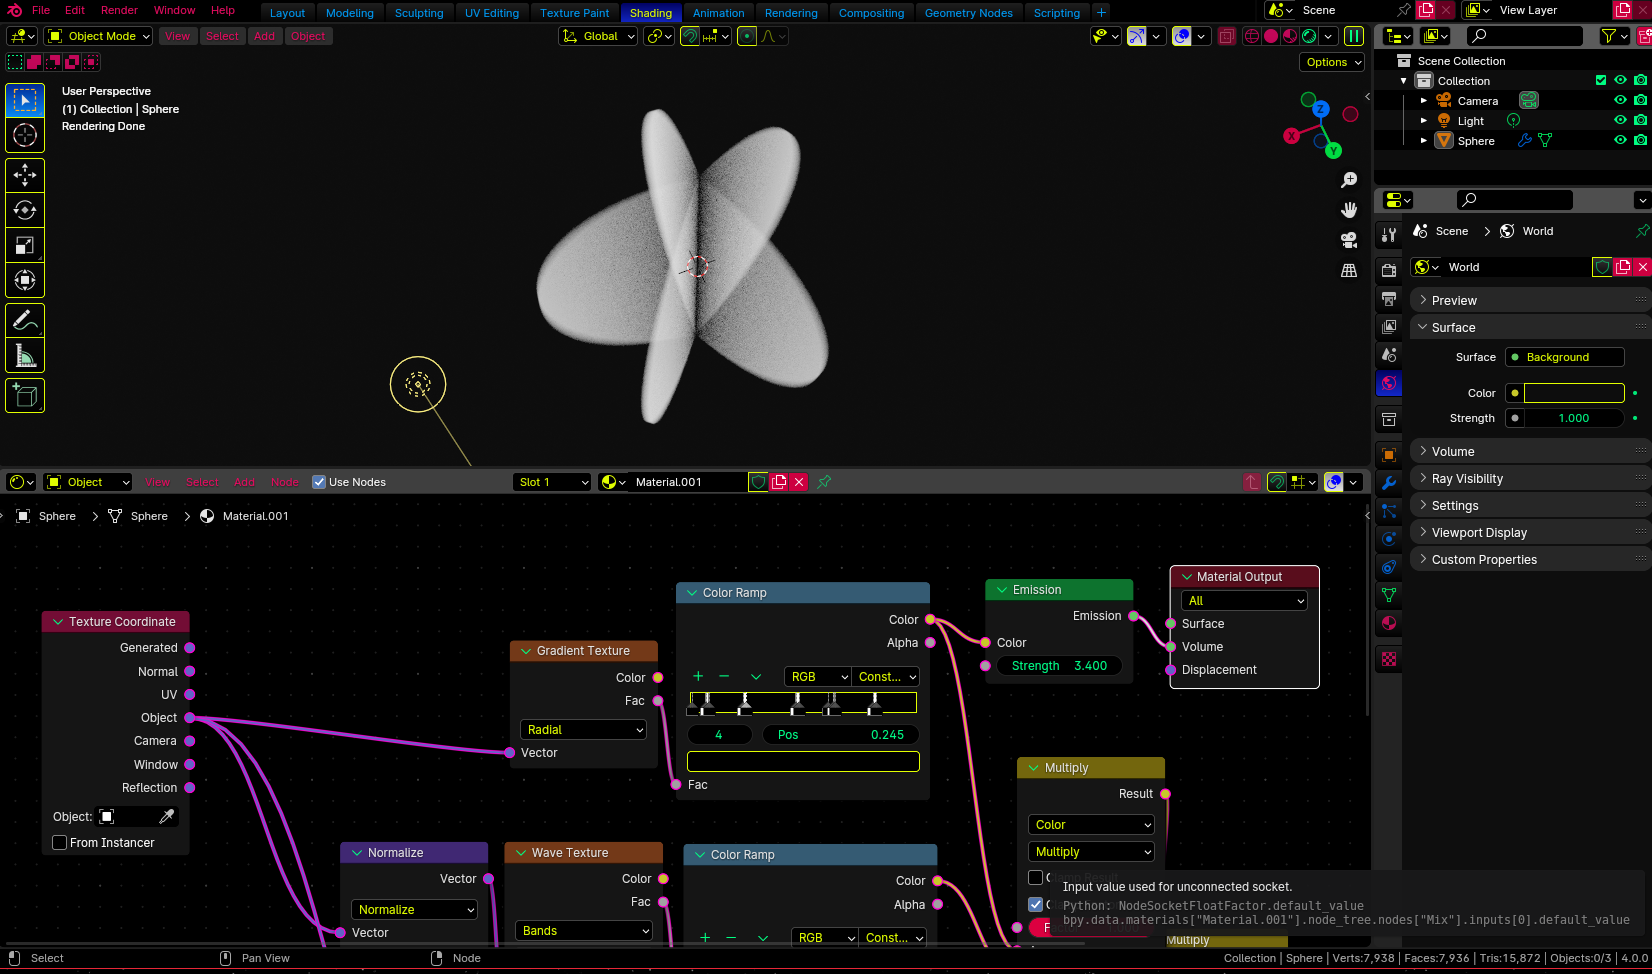
Task: Open the Tool properties tab
Action: (x=1389, y=235)
